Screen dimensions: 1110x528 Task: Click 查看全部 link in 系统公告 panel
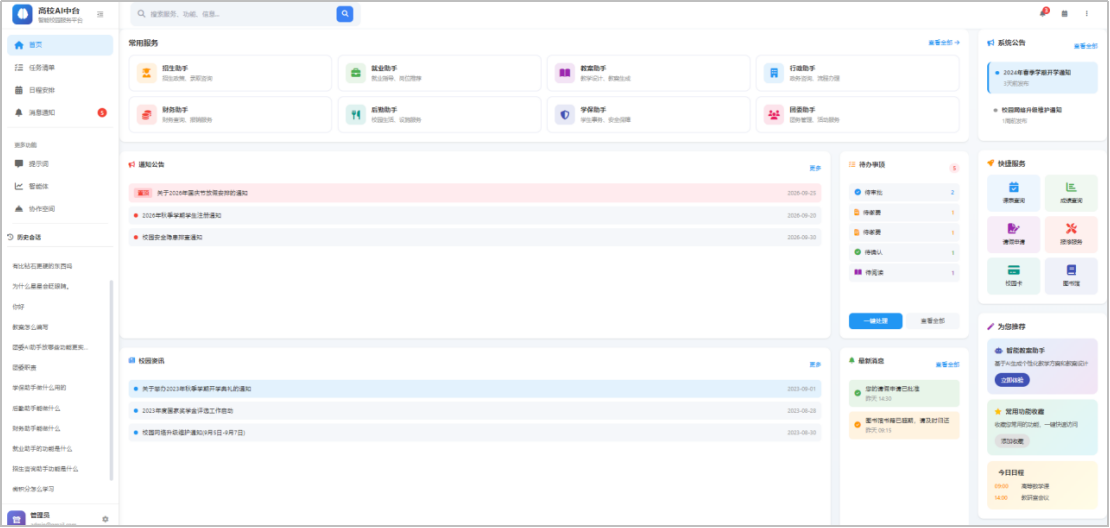1085,46
